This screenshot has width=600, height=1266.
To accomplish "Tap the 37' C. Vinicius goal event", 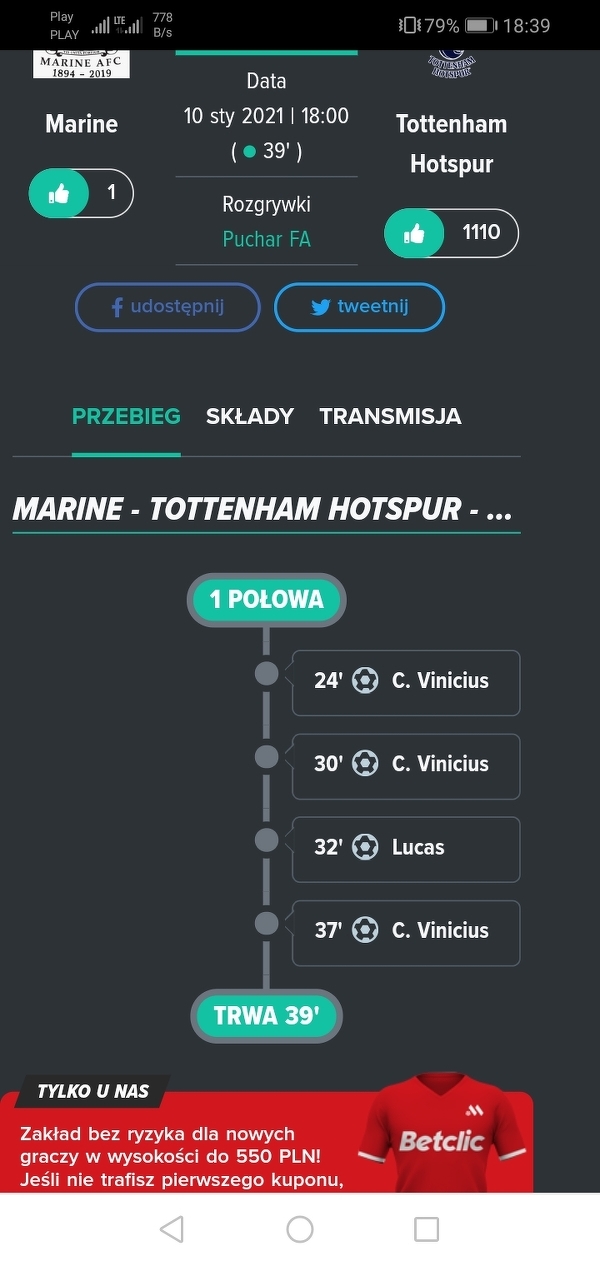I will tap(405, 932).
